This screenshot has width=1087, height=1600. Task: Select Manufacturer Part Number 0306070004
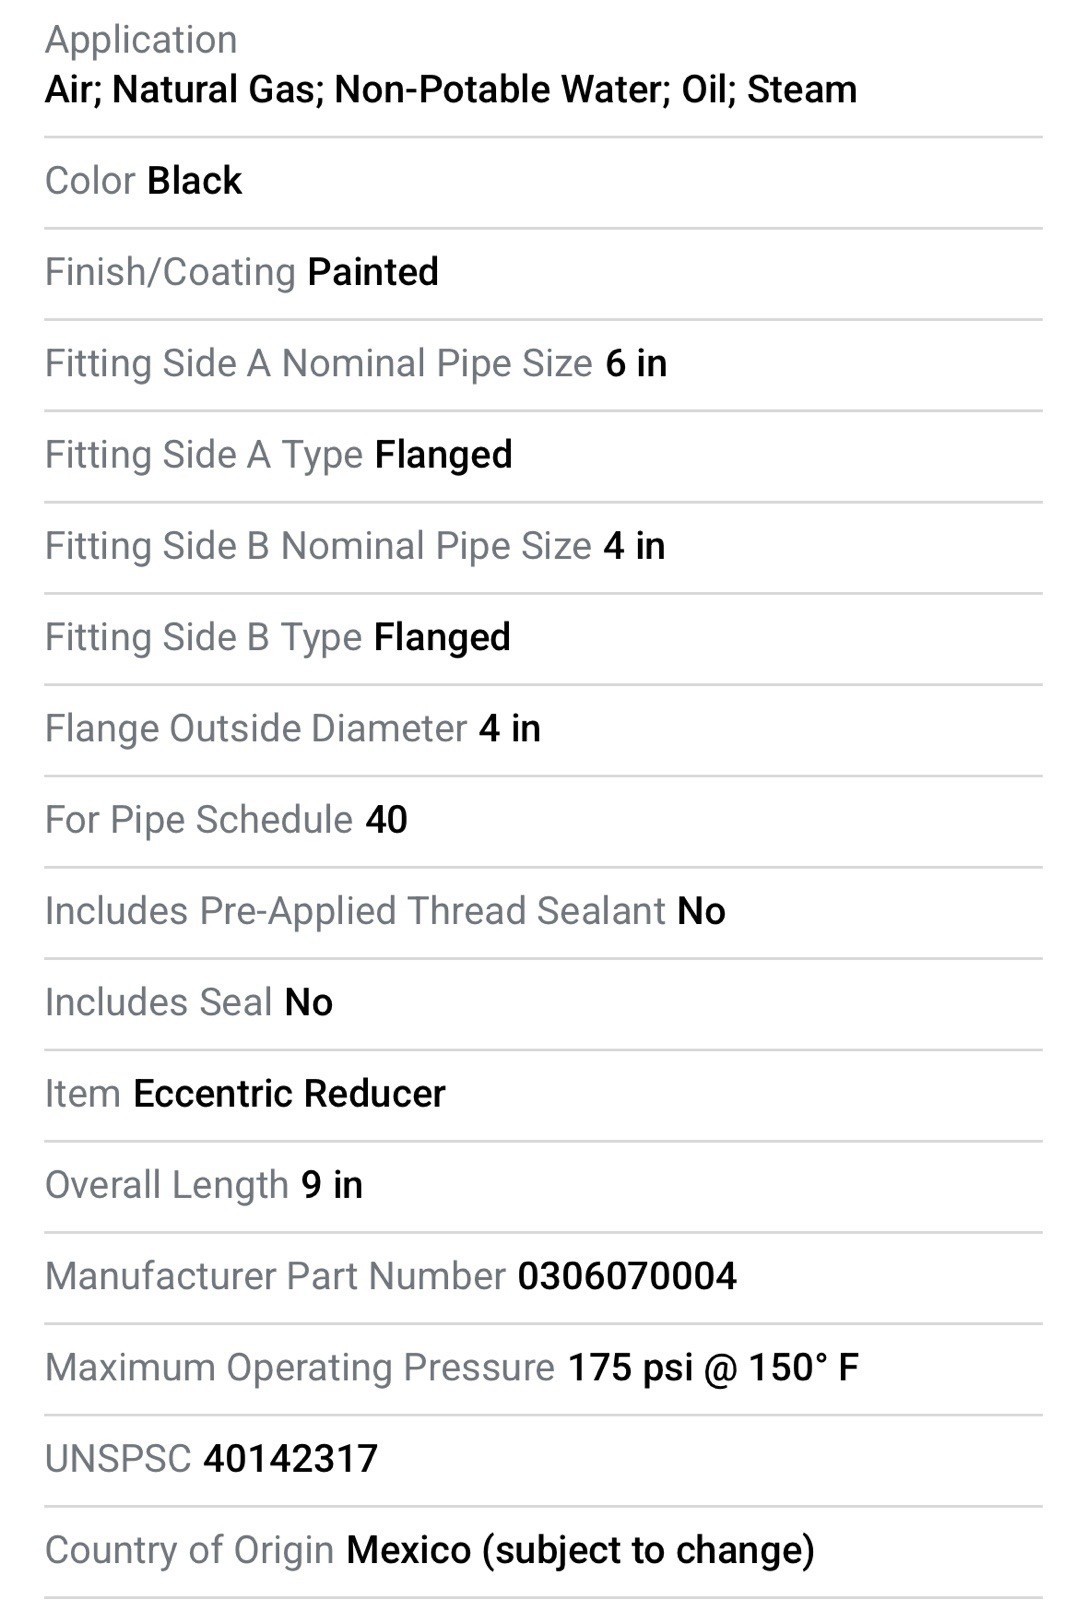[543, 1277]
